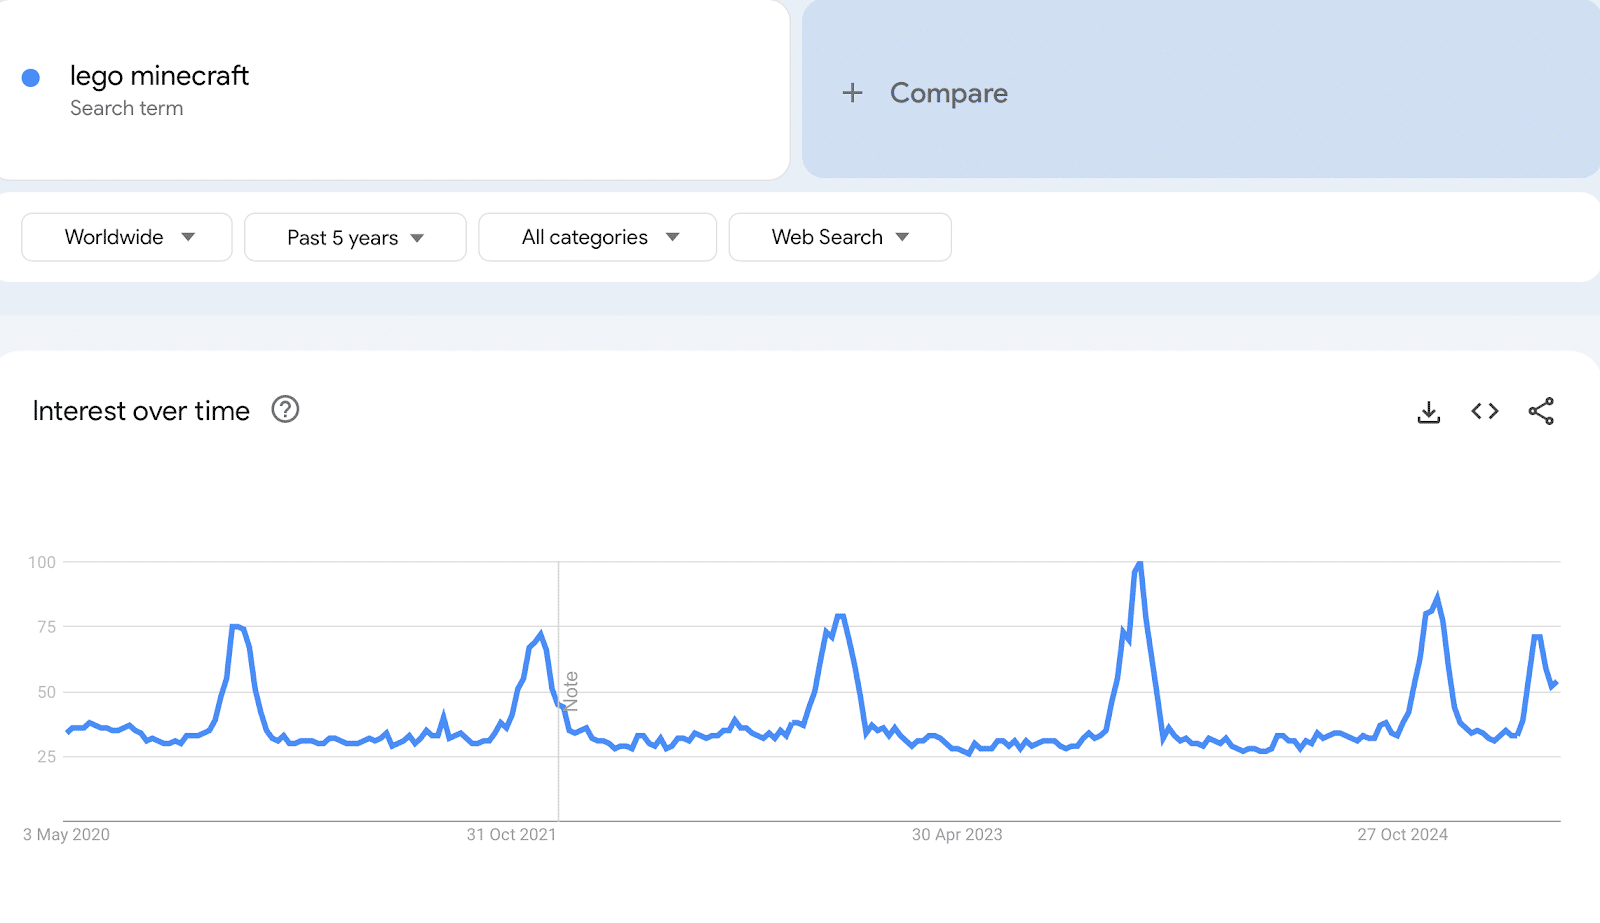Add a comparison term via Compare

click(x=948, y=92)
